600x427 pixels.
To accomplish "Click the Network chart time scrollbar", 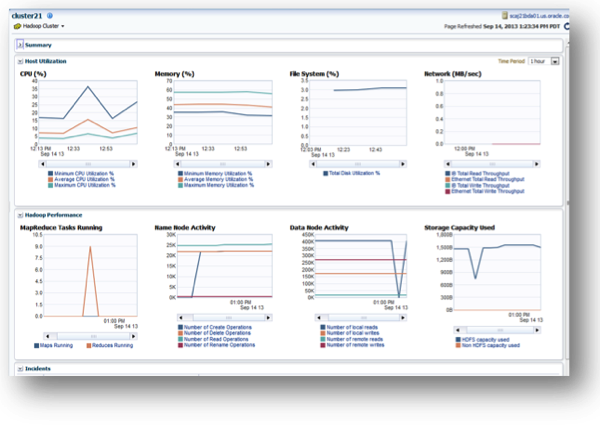I will (492, 164).
